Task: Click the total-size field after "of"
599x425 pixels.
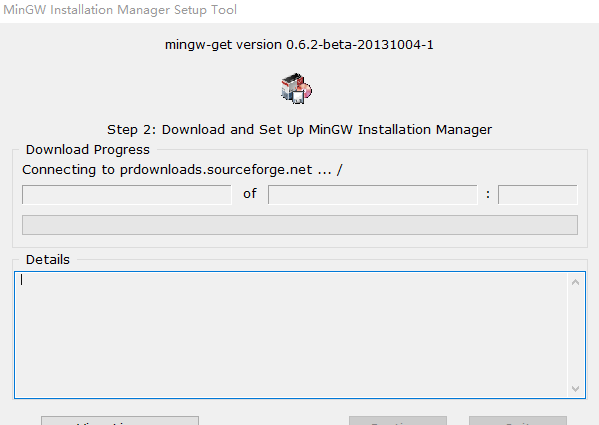Action: 372,195
